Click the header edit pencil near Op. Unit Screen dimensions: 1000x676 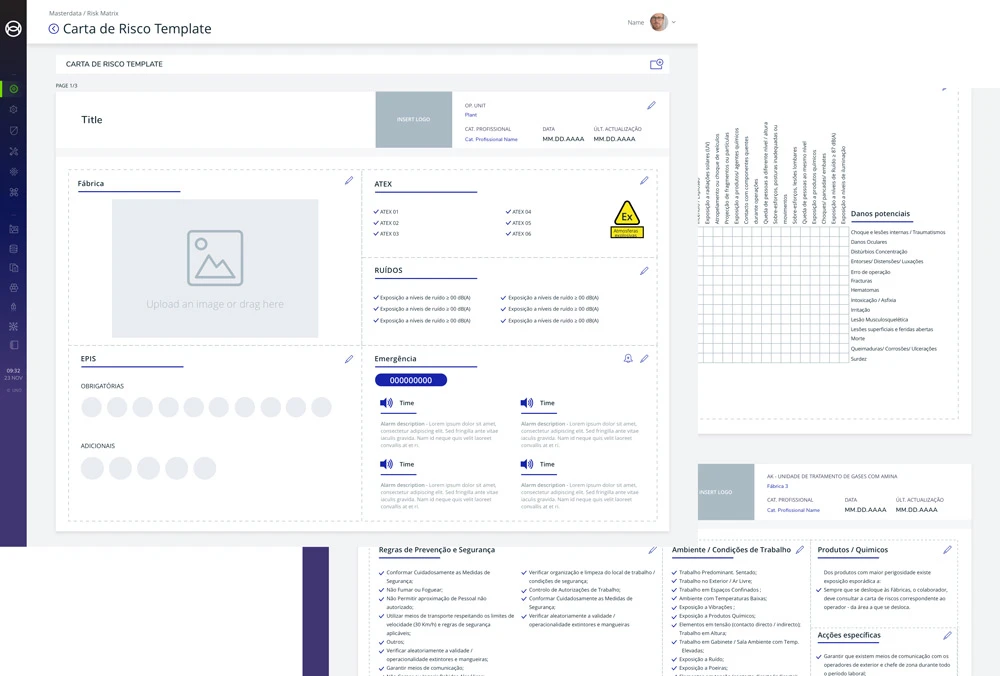(651, 105)
